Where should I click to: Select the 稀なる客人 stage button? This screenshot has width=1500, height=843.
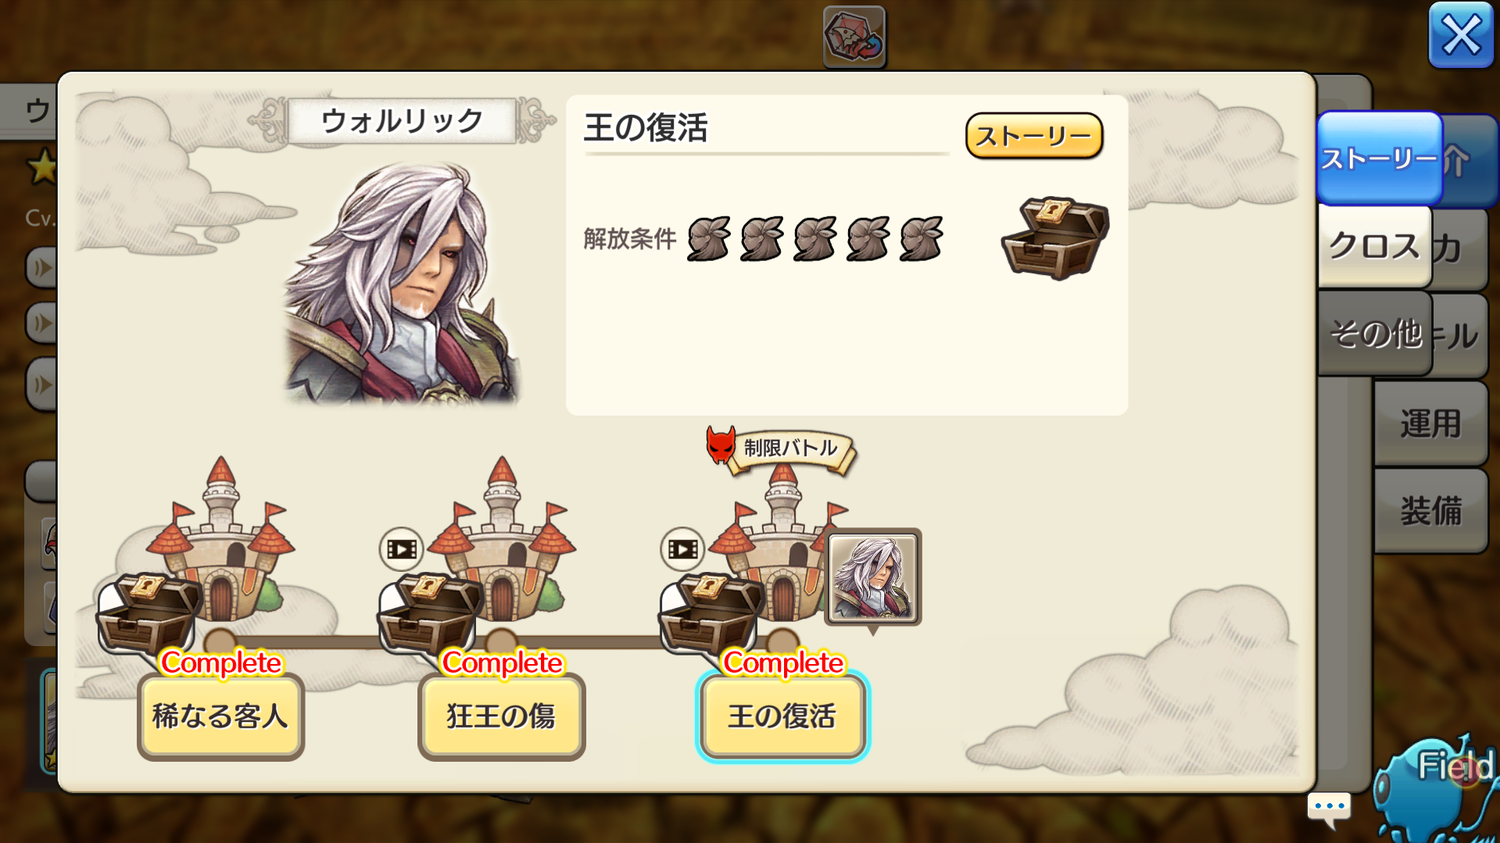coord(220,717)
